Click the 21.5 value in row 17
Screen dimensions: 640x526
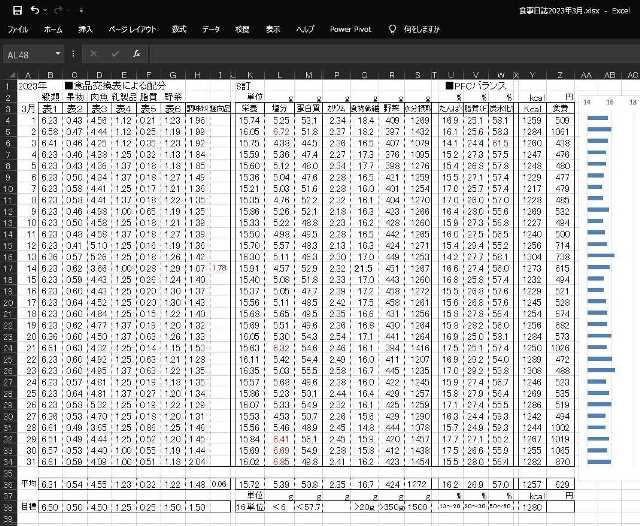tap(364, 269)
